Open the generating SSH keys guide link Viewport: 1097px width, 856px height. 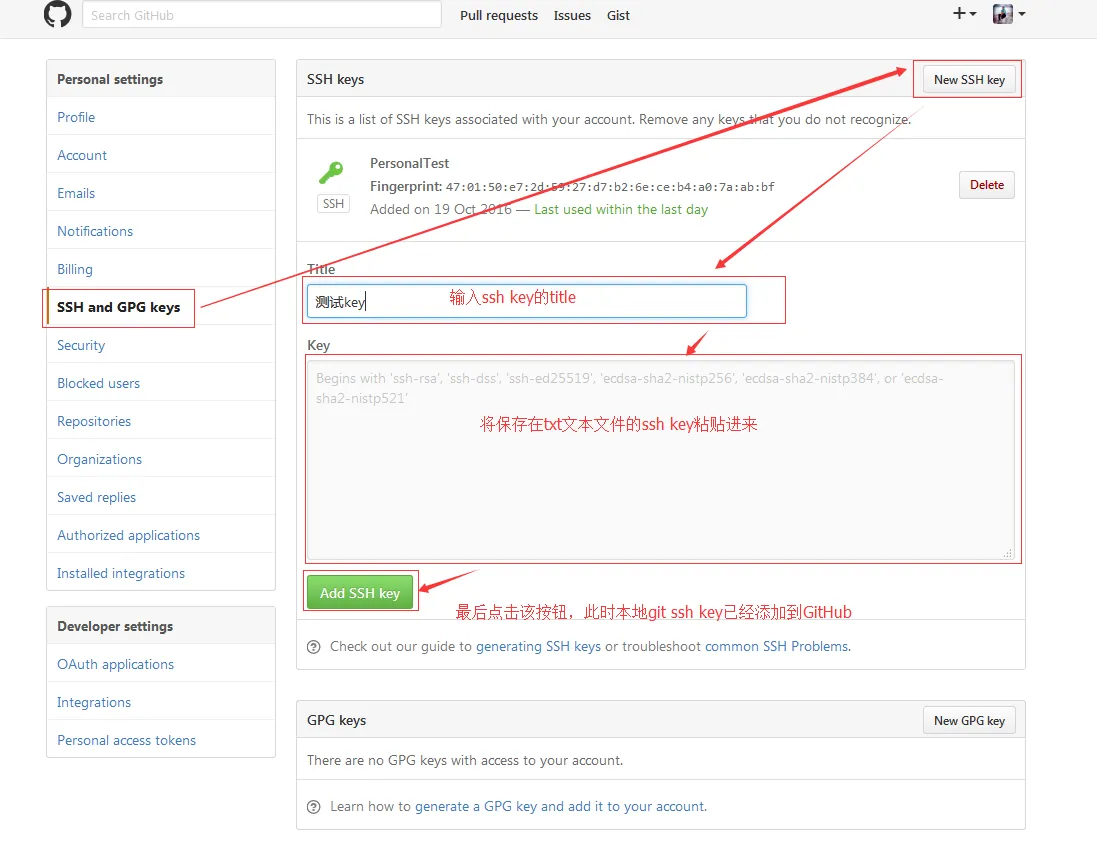tap(538, 646)
